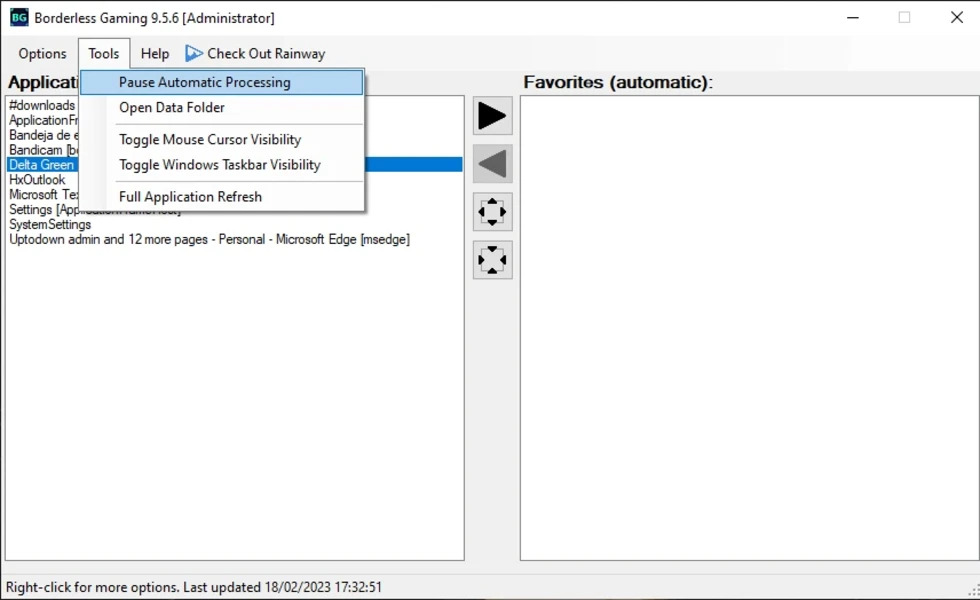The height and width of the screenshot is (600, 980).
Task: Collapse the Tools menu
Action: pos(103,54)
